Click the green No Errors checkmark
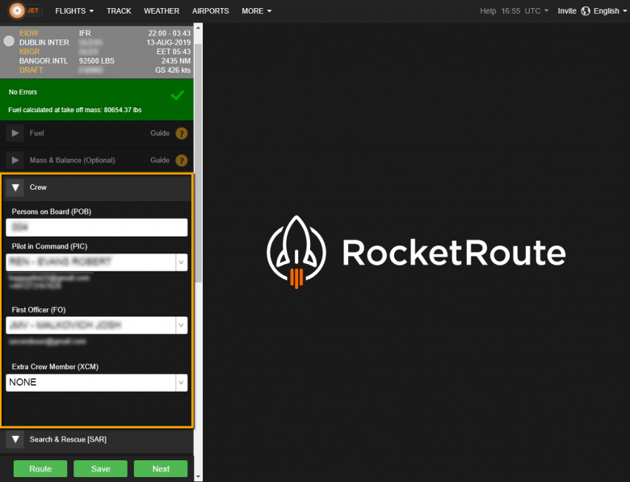Viewport: 630px width, 482px height. pos(177,95)
